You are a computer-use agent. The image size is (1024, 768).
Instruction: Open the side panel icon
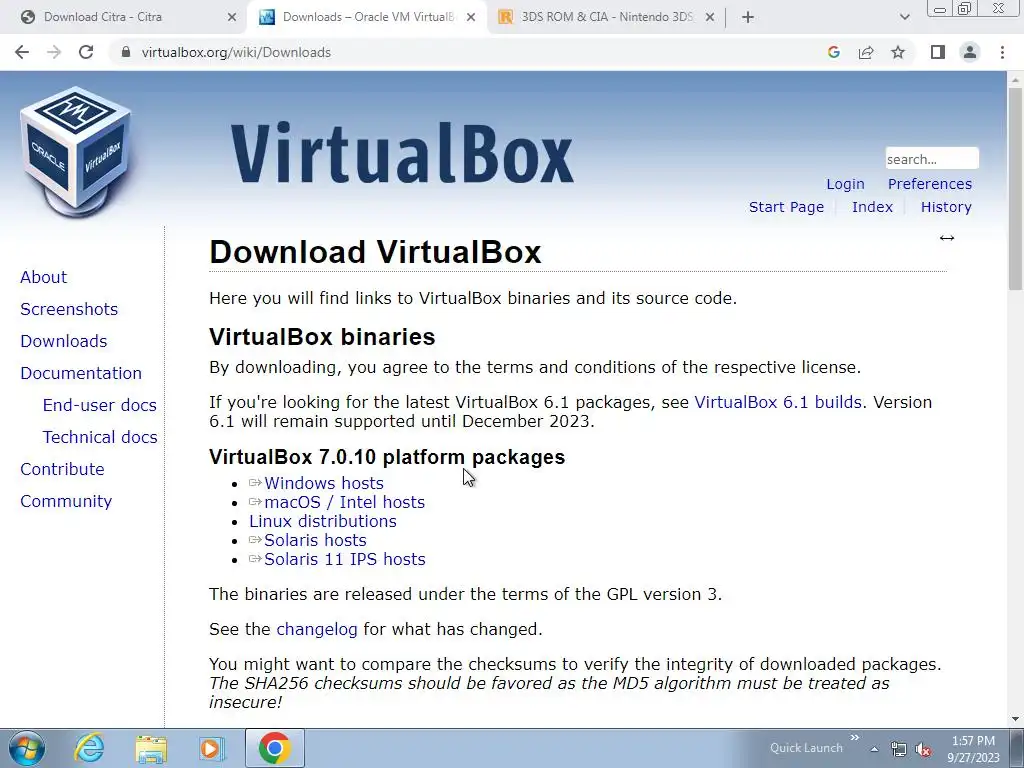click(x=938, y=52)
